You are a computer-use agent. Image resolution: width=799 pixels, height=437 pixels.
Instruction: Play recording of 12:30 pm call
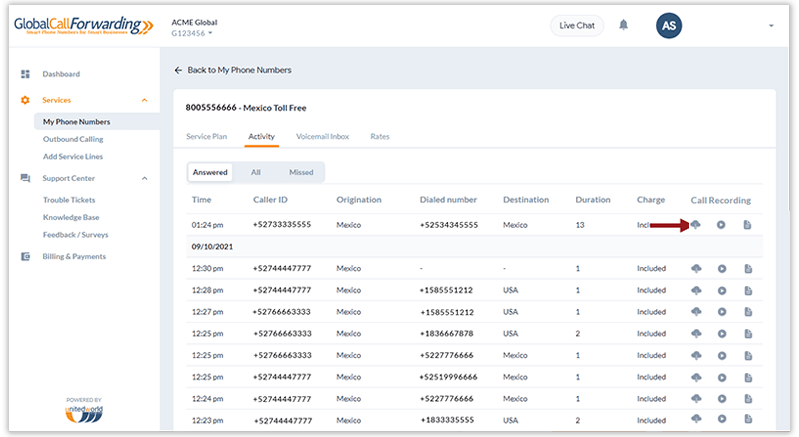pos(722,268)
